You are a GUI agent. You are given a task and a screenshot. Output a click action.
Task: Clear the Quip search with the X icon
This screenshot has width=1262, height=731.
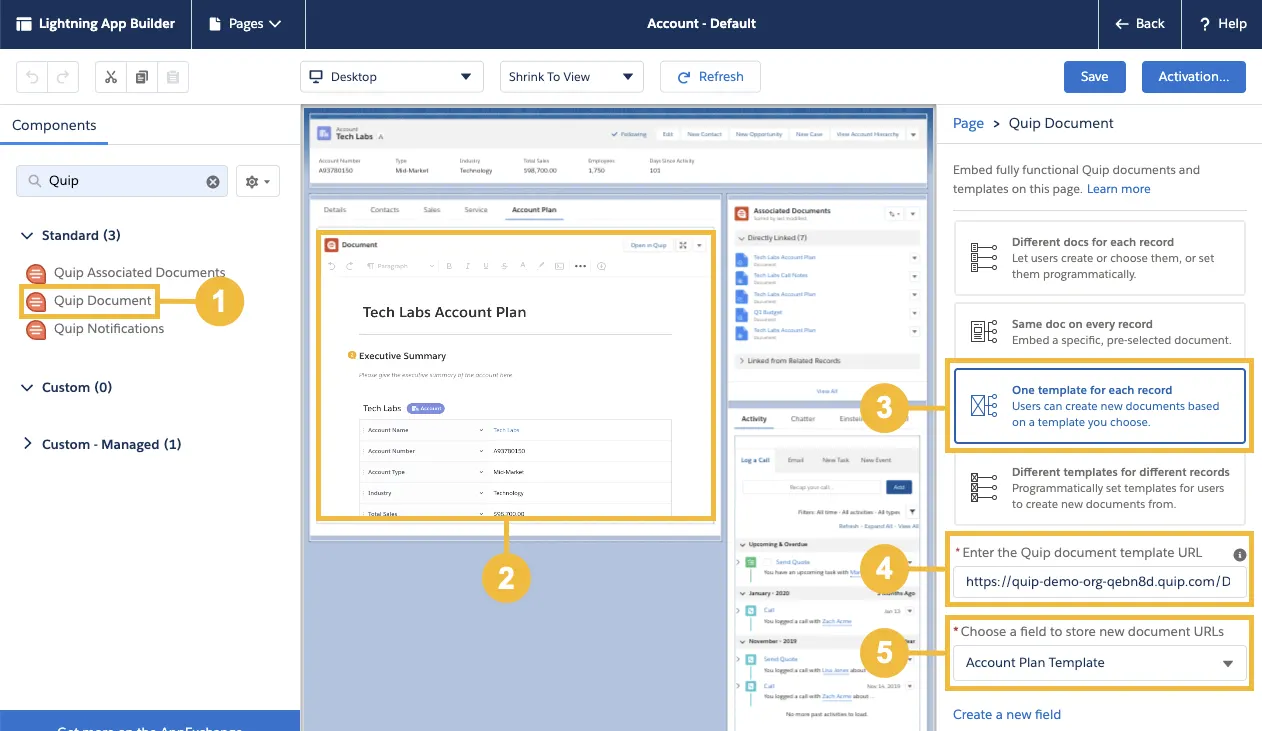coord(213,181)
